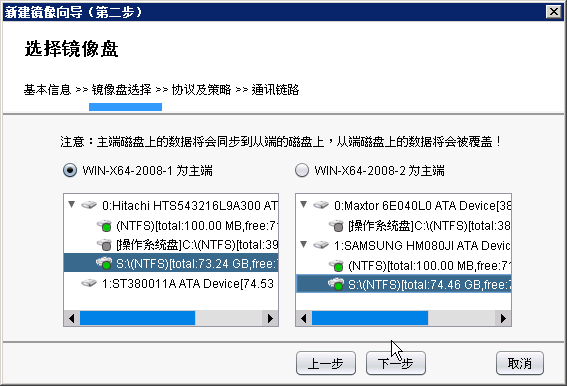Click the 100.00 MB NTFS partition icon under SAMSUNG
This screenshot has height=386, width=567.
pyautogui.click(x=336, y=266)
